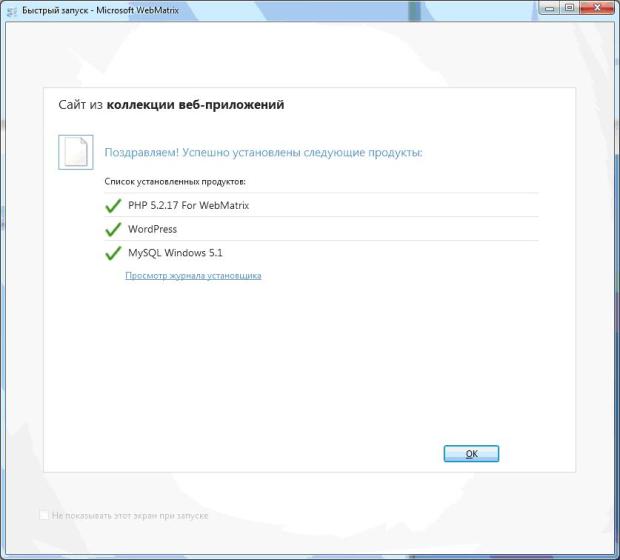Image resolution: width=620 pixels, height=560 pixels.
Task: Maximize the WebMatrix window
Action: click(570, 8)
